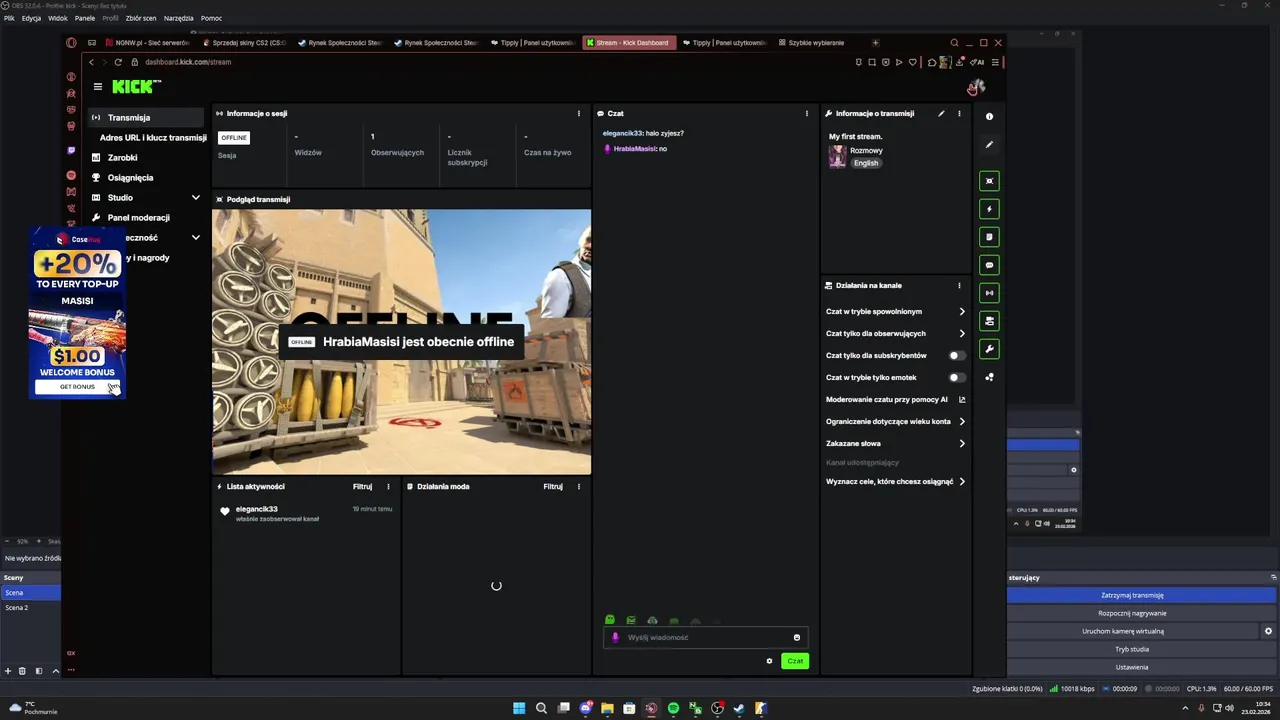The width and height of the screenshot is (1280, 720).
Task: Switch to NGNW.pl browser tab
Action: coord(146,43)
